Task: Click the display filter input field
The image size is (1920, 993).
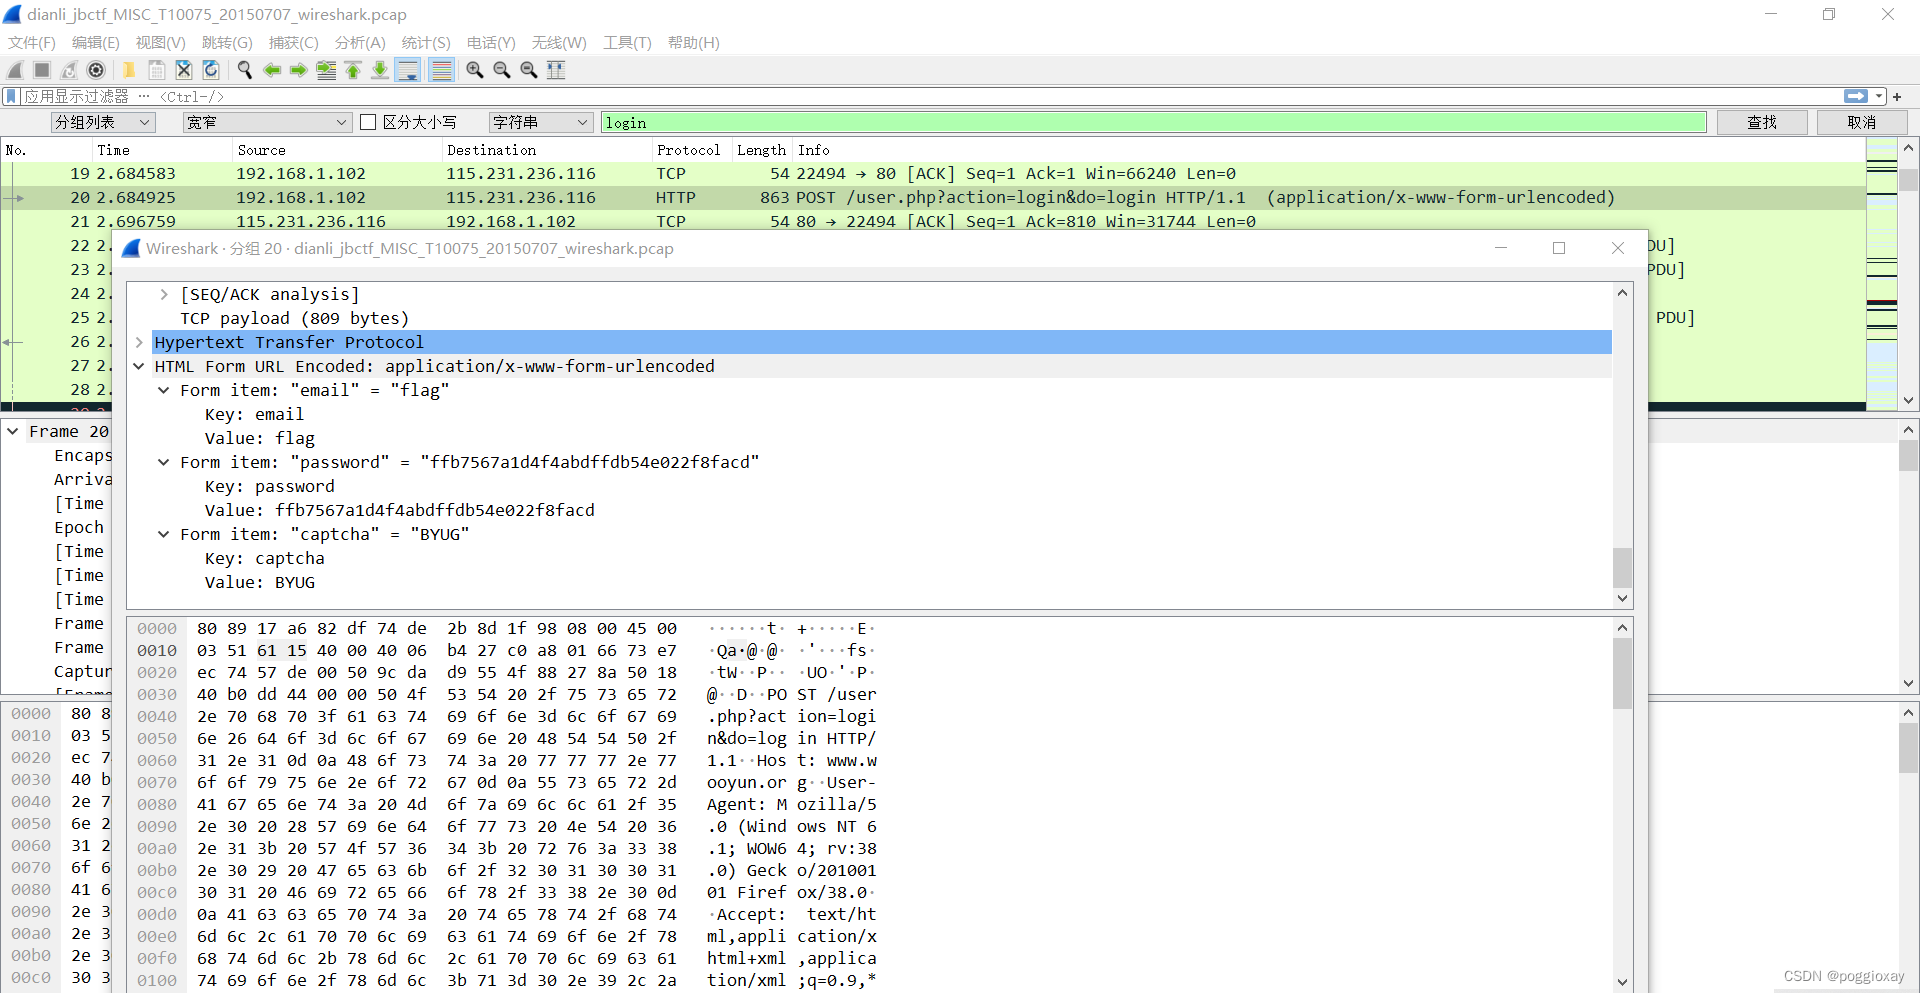Action: click(930, 96)
